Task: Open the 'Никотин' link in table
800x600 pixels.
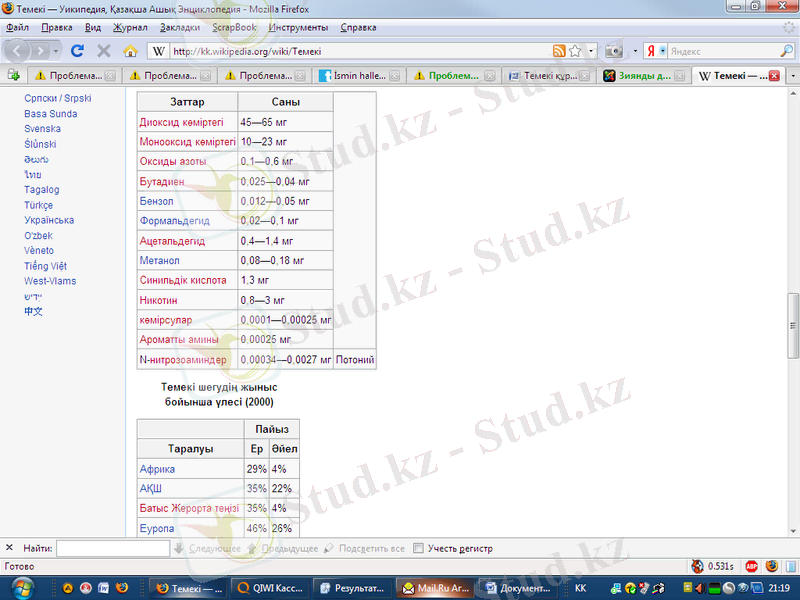Action: [158, 299]
